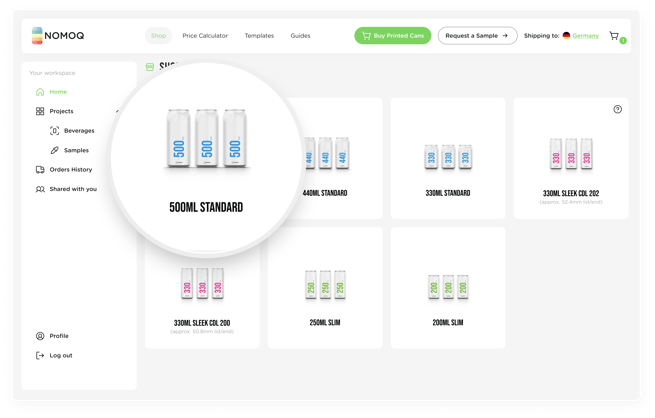The width and height of the screenshot is (655, 418).
Task: Click the Samples pen icon
Action: (55, 150)
